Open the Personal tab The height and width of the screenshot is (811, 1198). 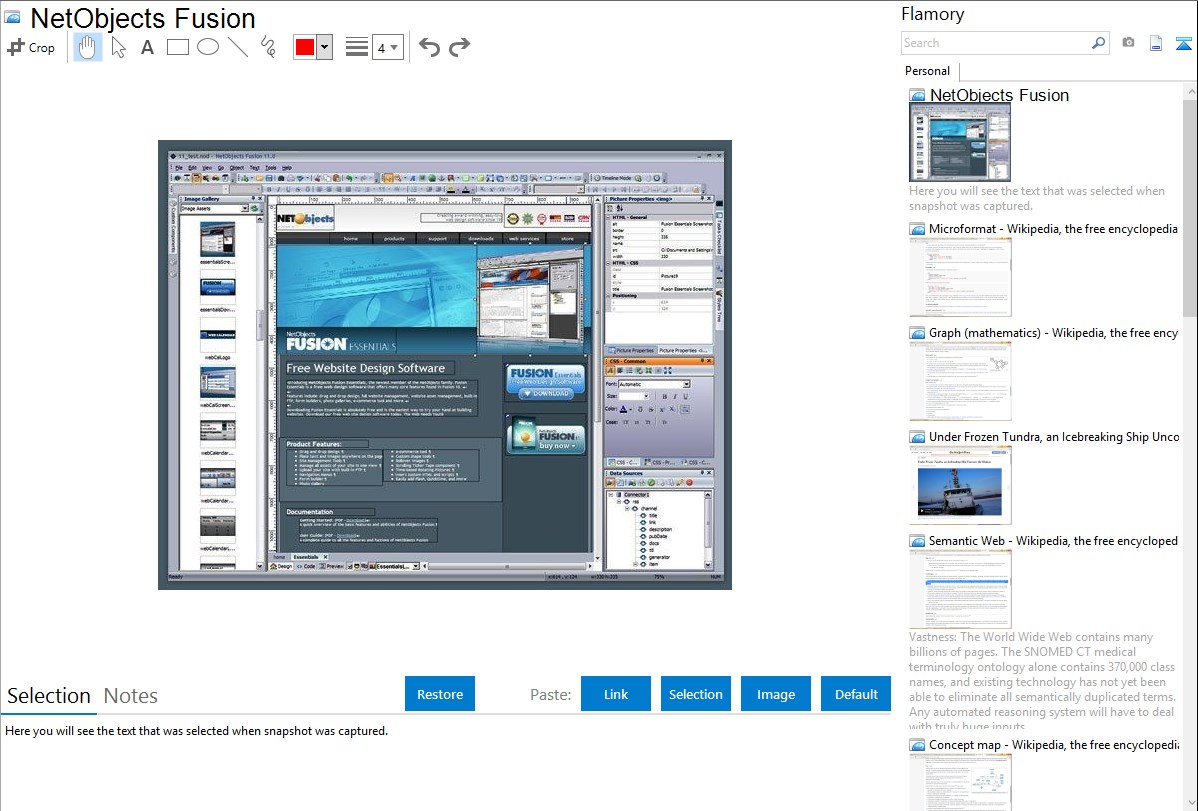point(927,71)
